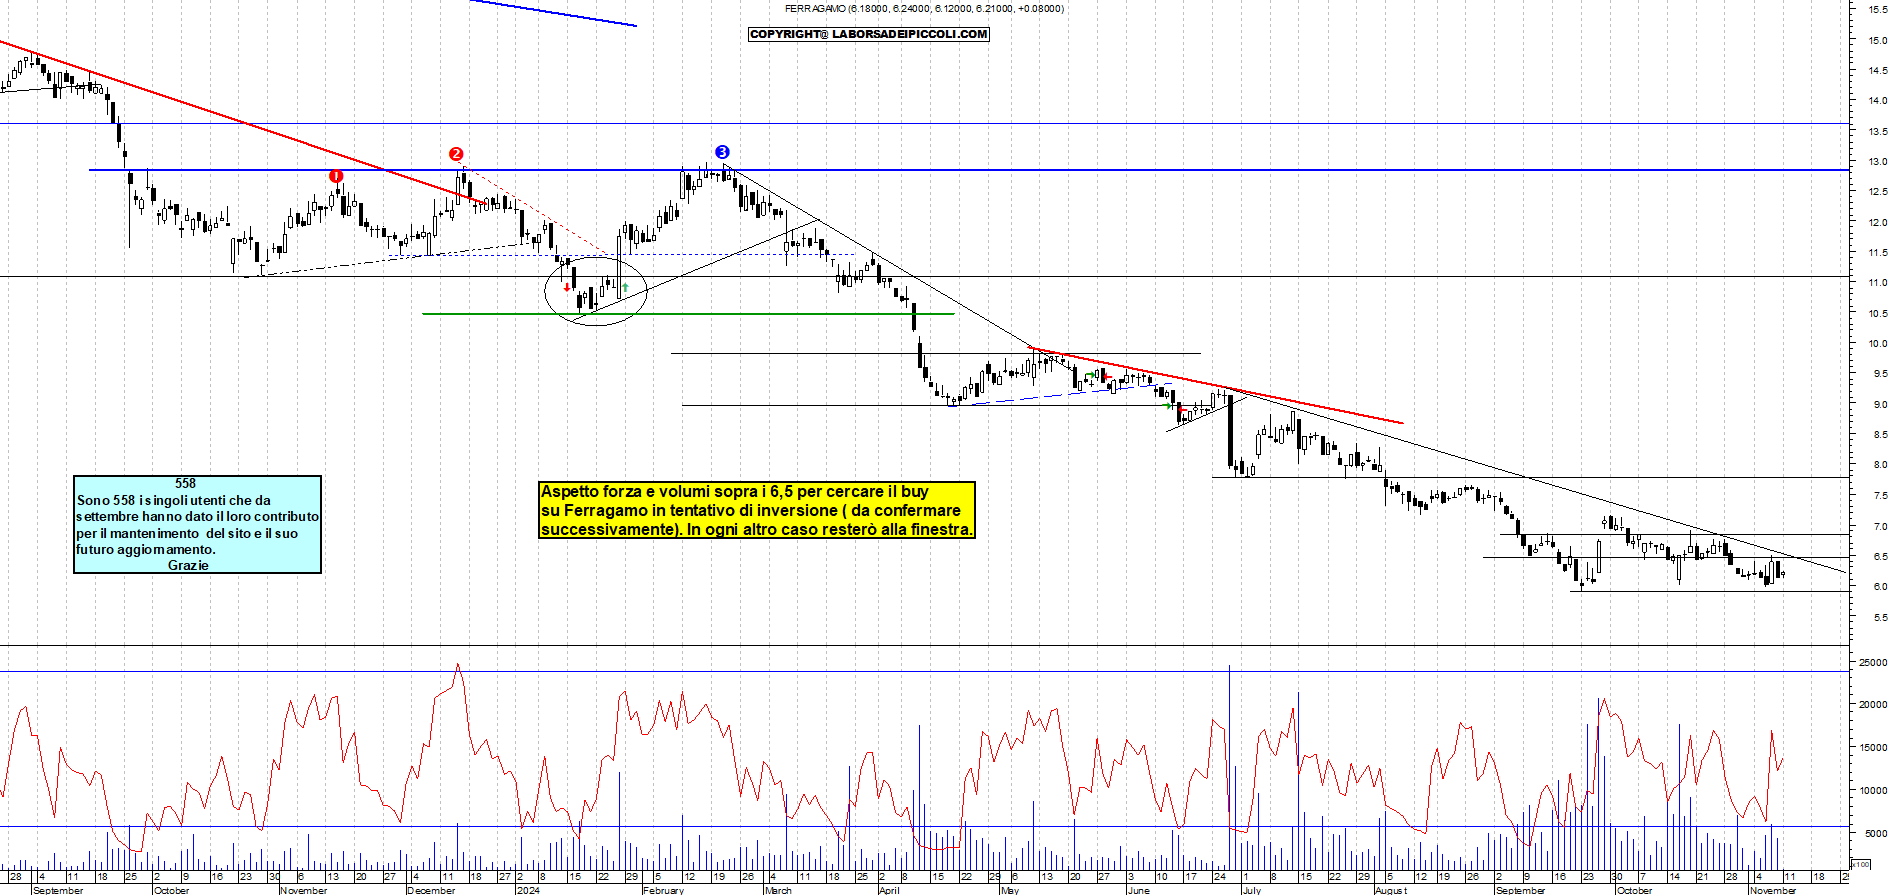Click the blue marker numbered 3

point(722,152)
